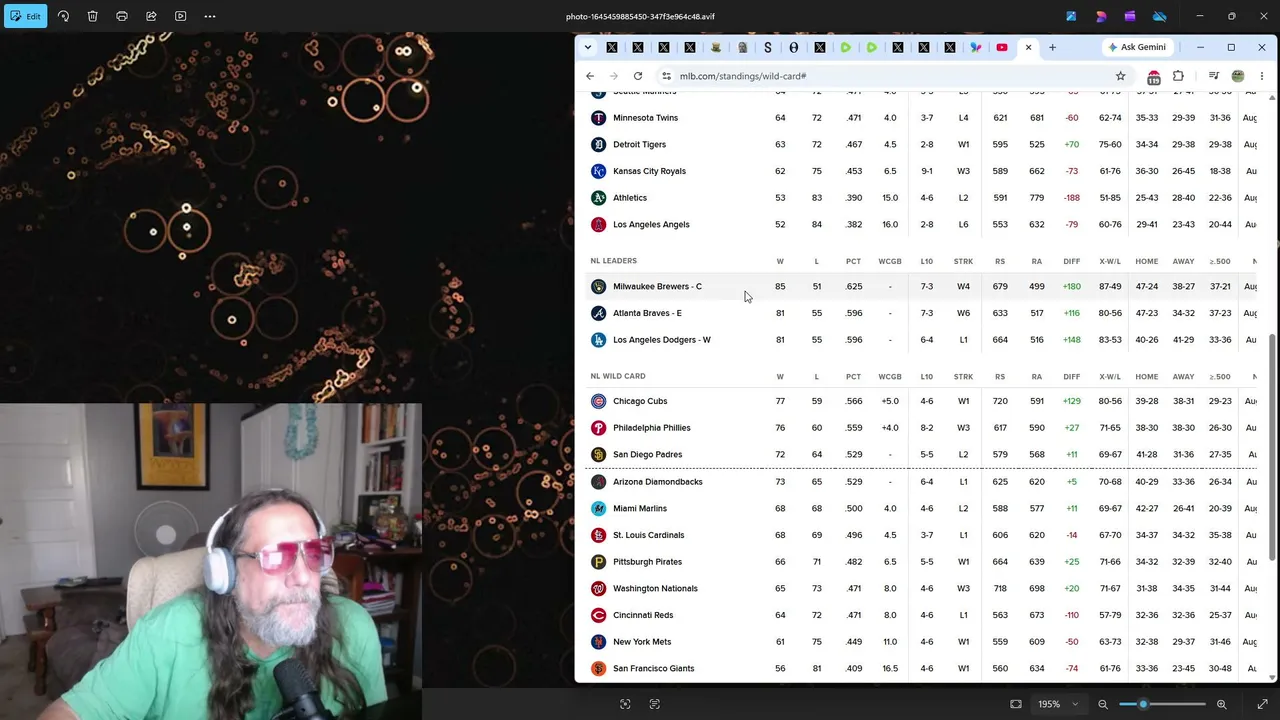Click the Pittsburgh Pirates logo icon
The height and width of the screenshot is (720, 1280).
click(598, 562)
